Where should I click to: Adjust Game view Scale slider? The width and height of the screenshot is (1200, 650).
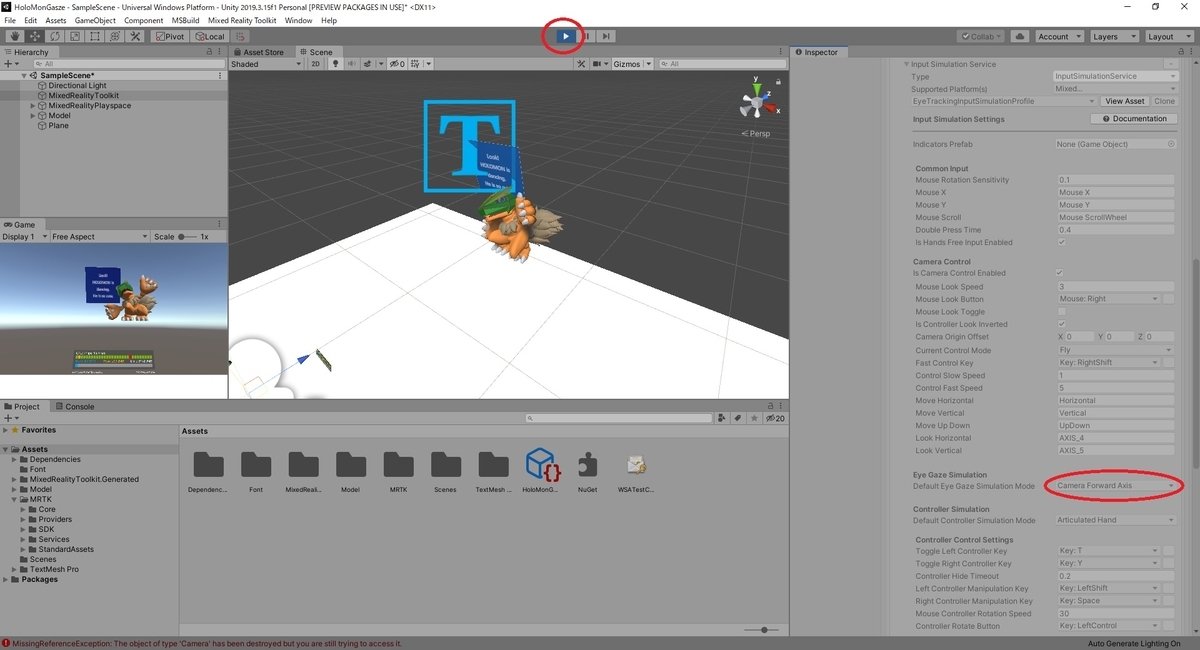[187, 237]
